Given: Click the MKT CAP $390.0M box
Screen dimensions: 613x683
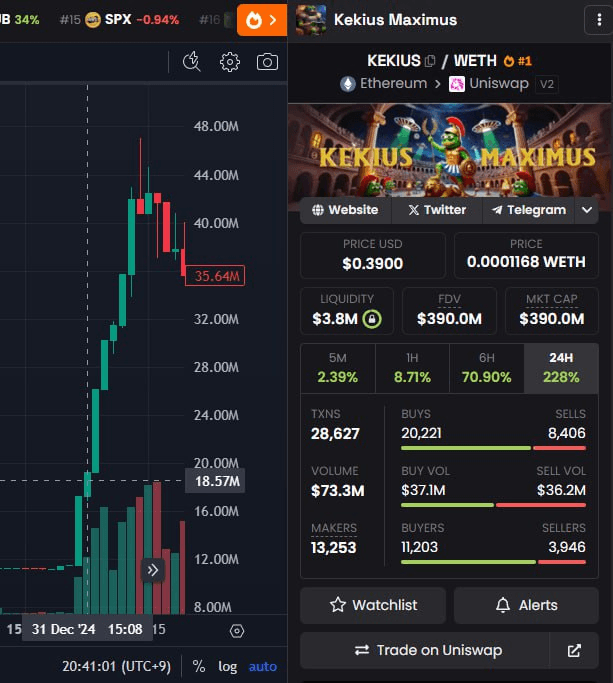Looking at the screenshot, I should click(x=552, y=311).
